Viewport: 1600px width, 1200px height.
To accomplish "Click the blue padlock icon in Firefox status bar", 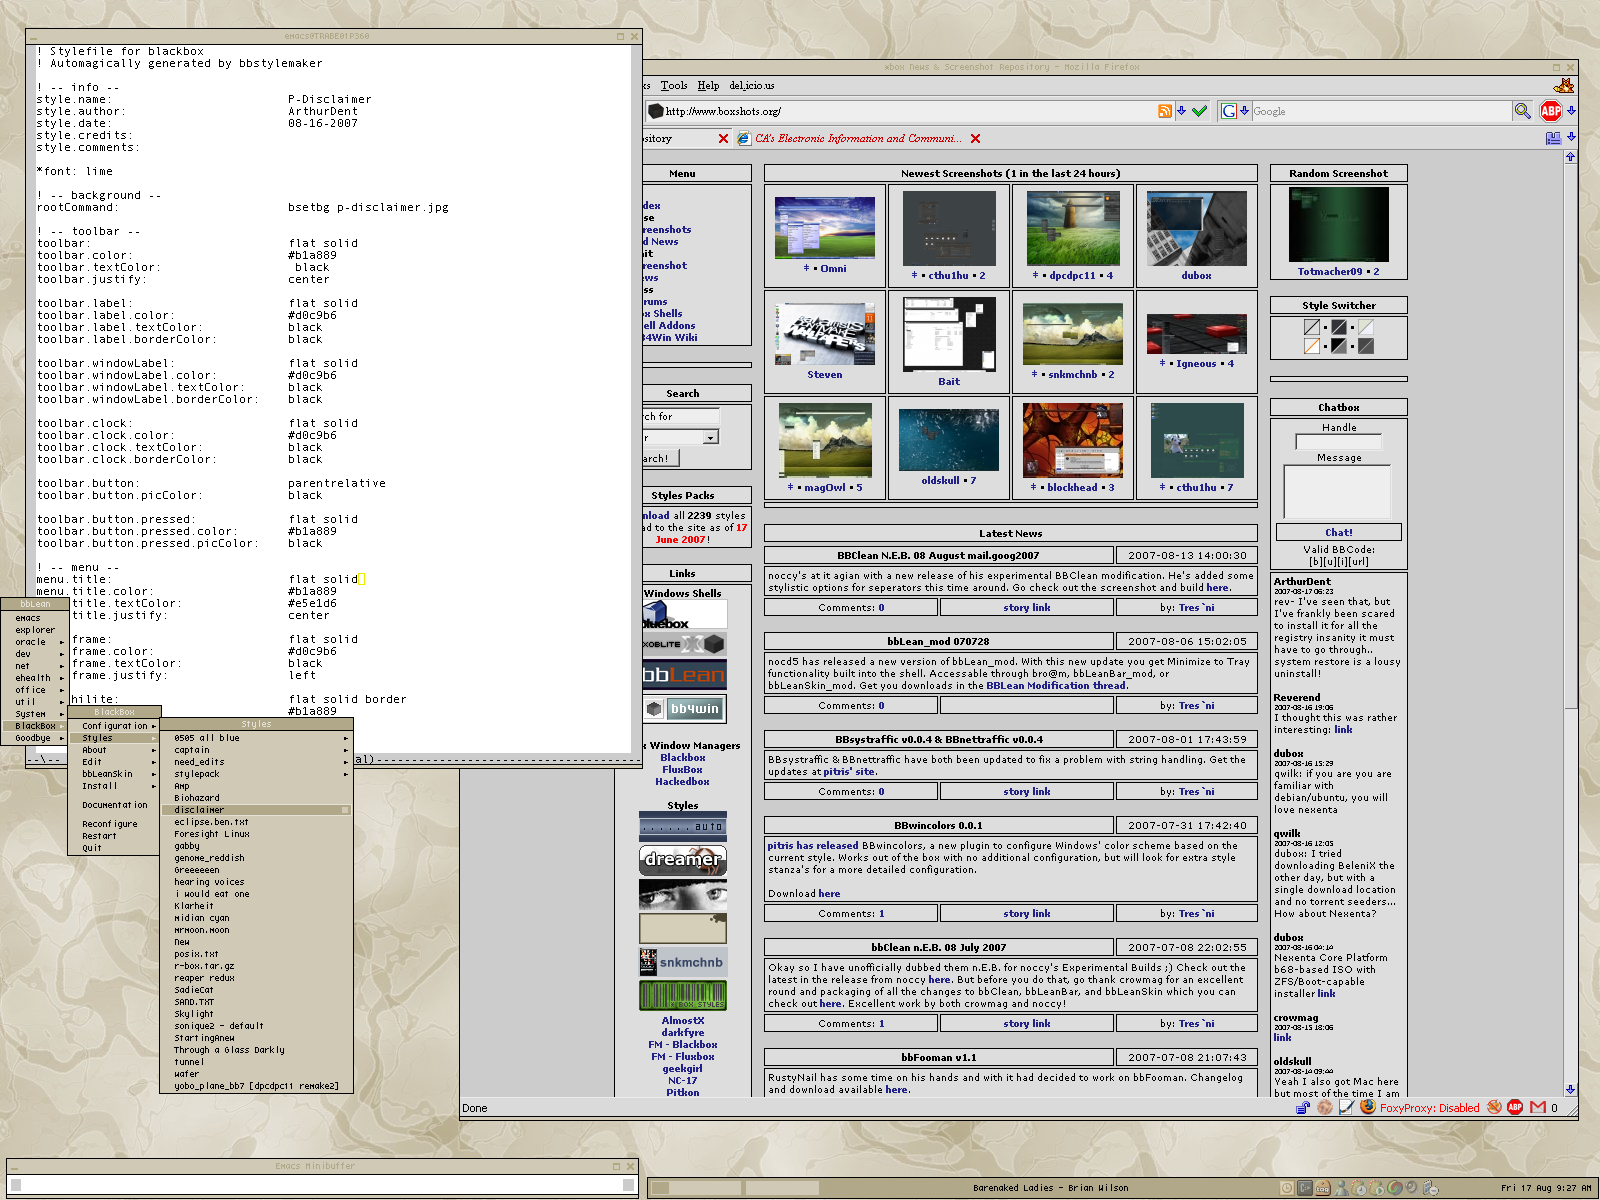I will [1303, 1107].
